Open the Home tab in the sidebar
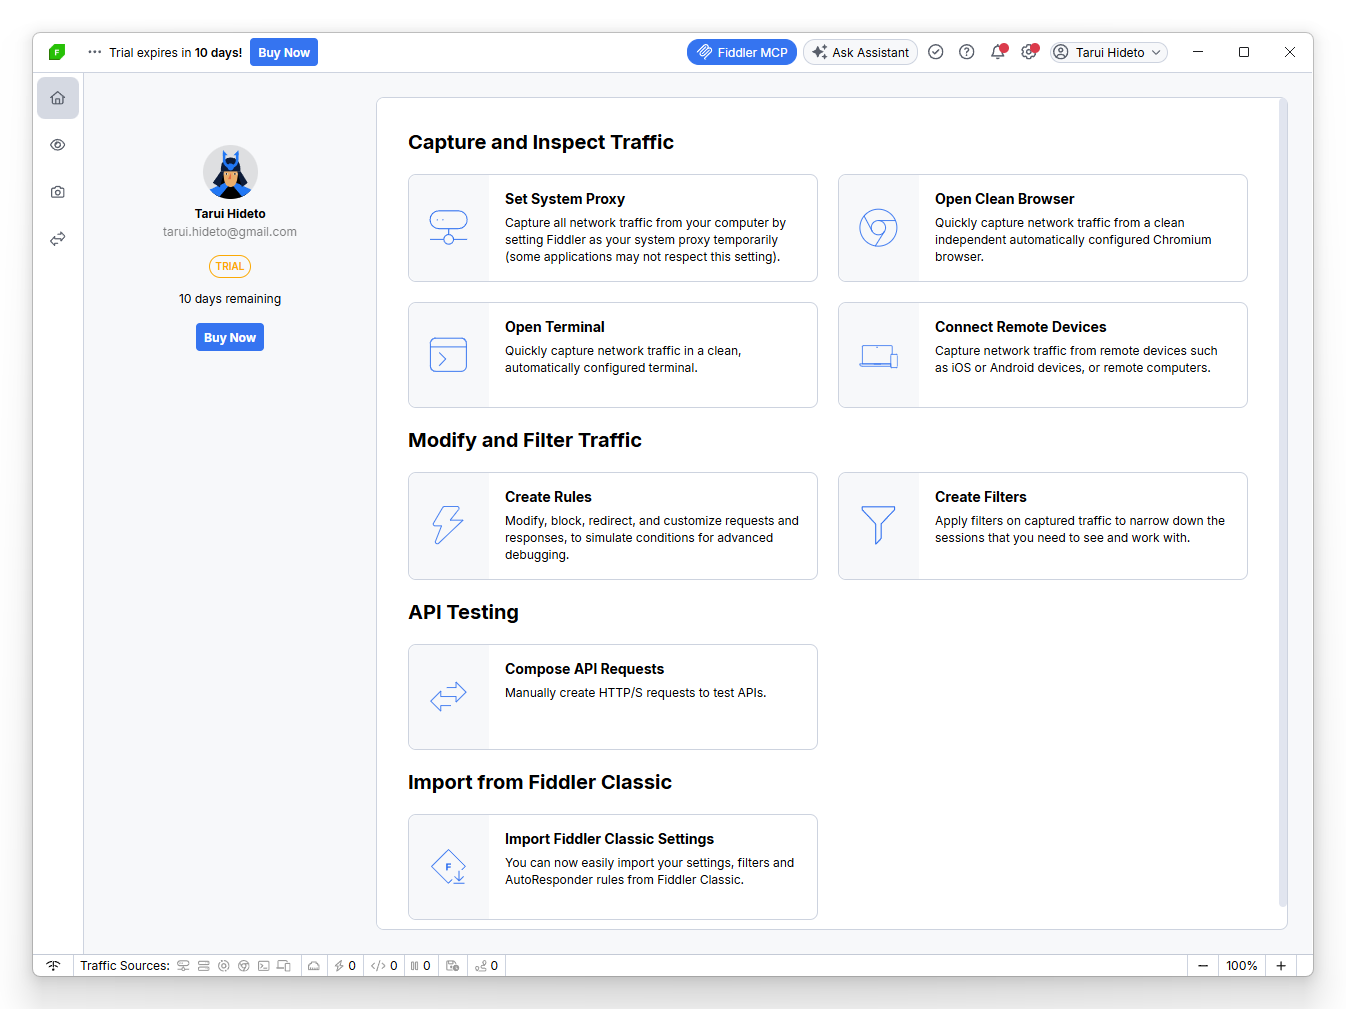Viewport: 1346px width, 1009px height. 58,98
